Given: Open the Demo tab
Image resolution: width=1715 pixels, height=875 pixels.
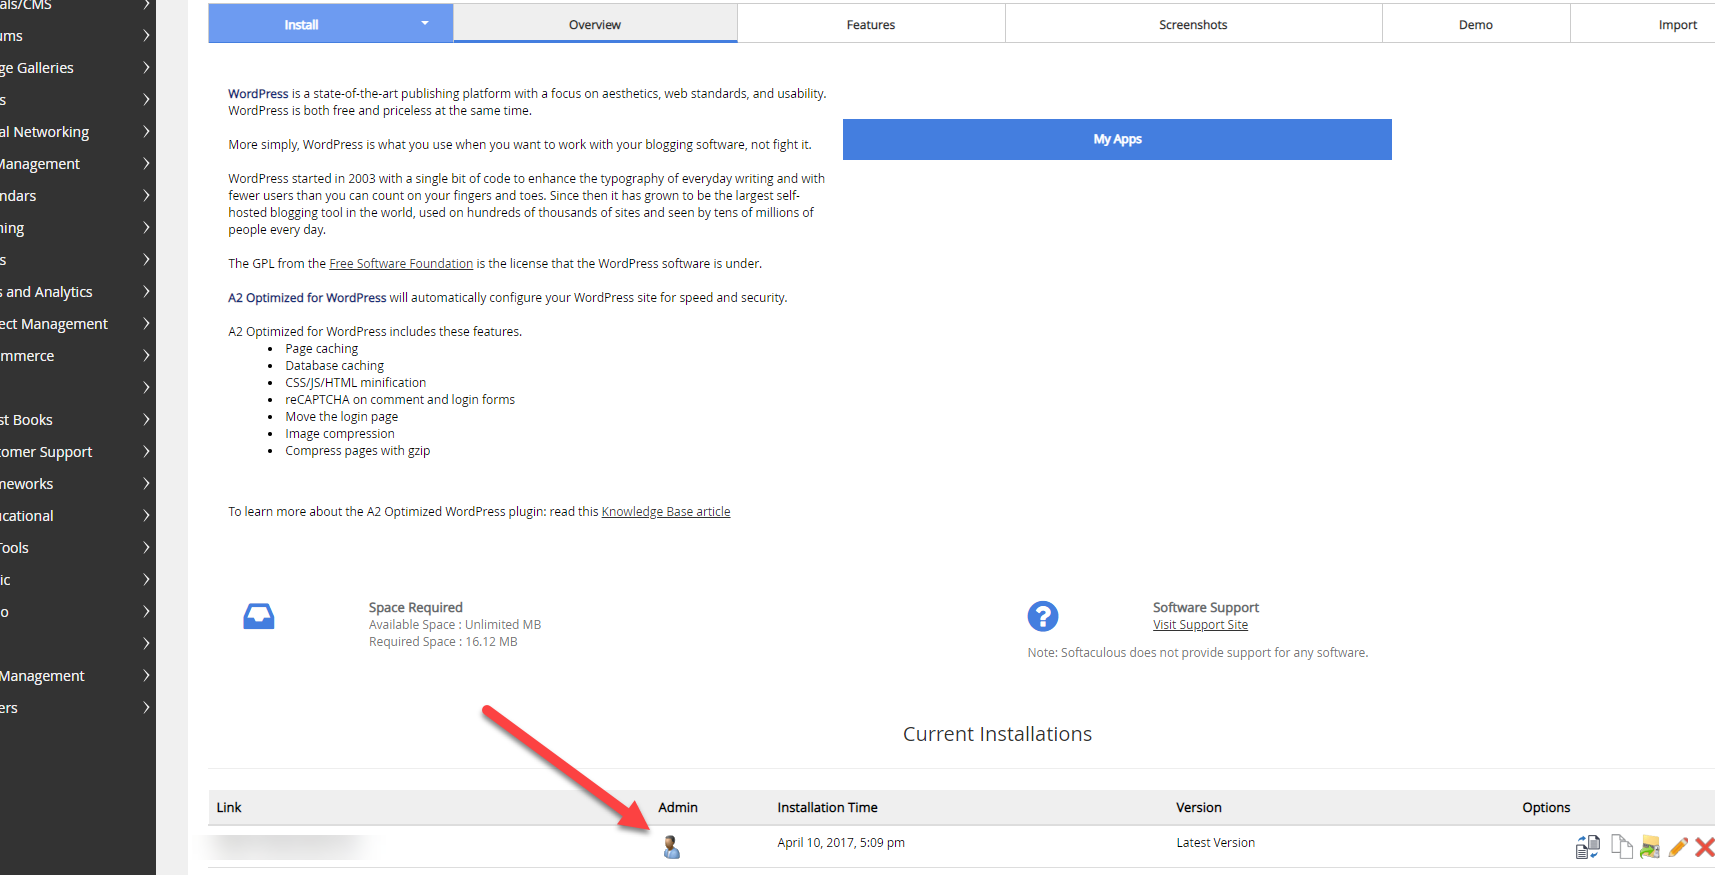Looking at the screenshot, I should pyautogui.click(x=1476, y=24).
